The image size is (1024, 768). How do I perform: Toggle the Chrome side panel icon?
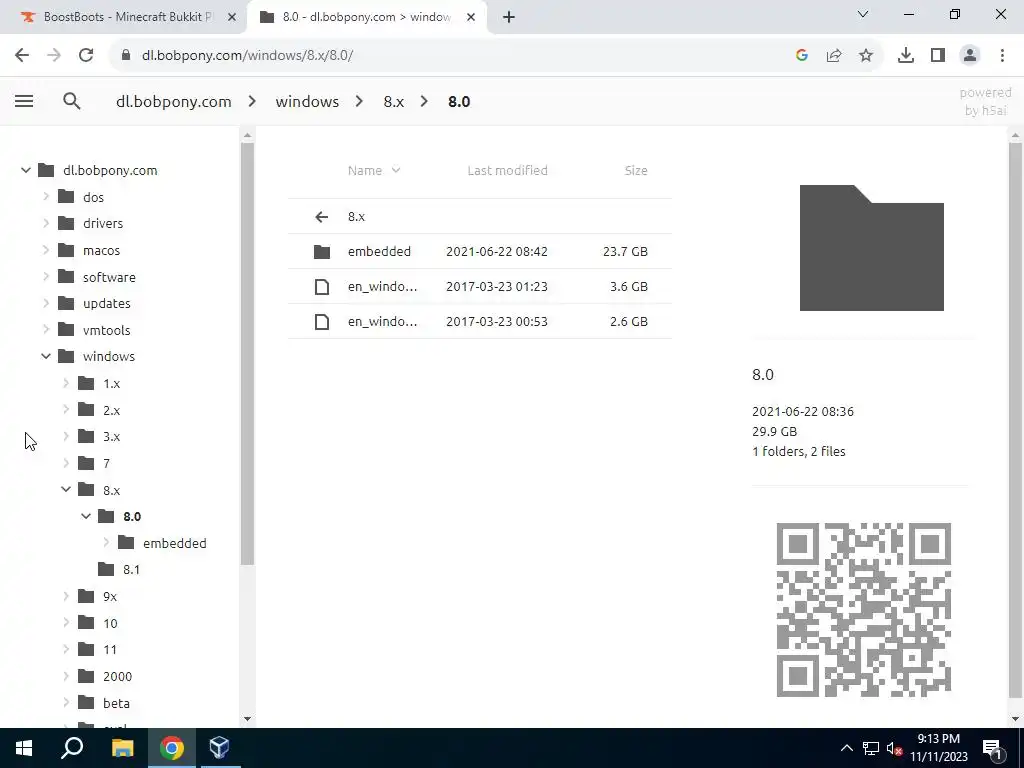pos(938,56)
